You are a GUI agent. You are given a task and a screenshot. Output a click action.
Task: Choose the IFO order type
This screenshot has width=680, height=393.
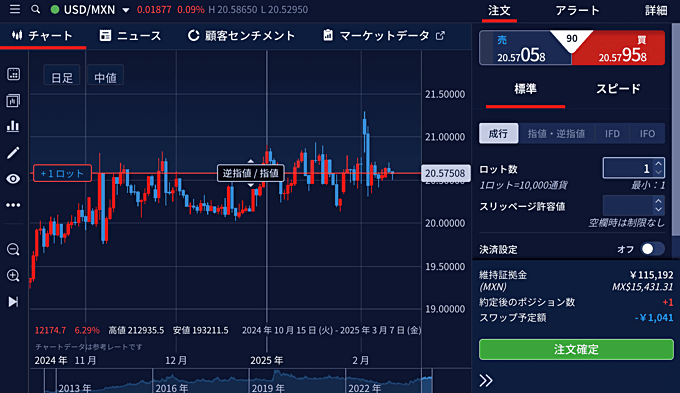647,134
